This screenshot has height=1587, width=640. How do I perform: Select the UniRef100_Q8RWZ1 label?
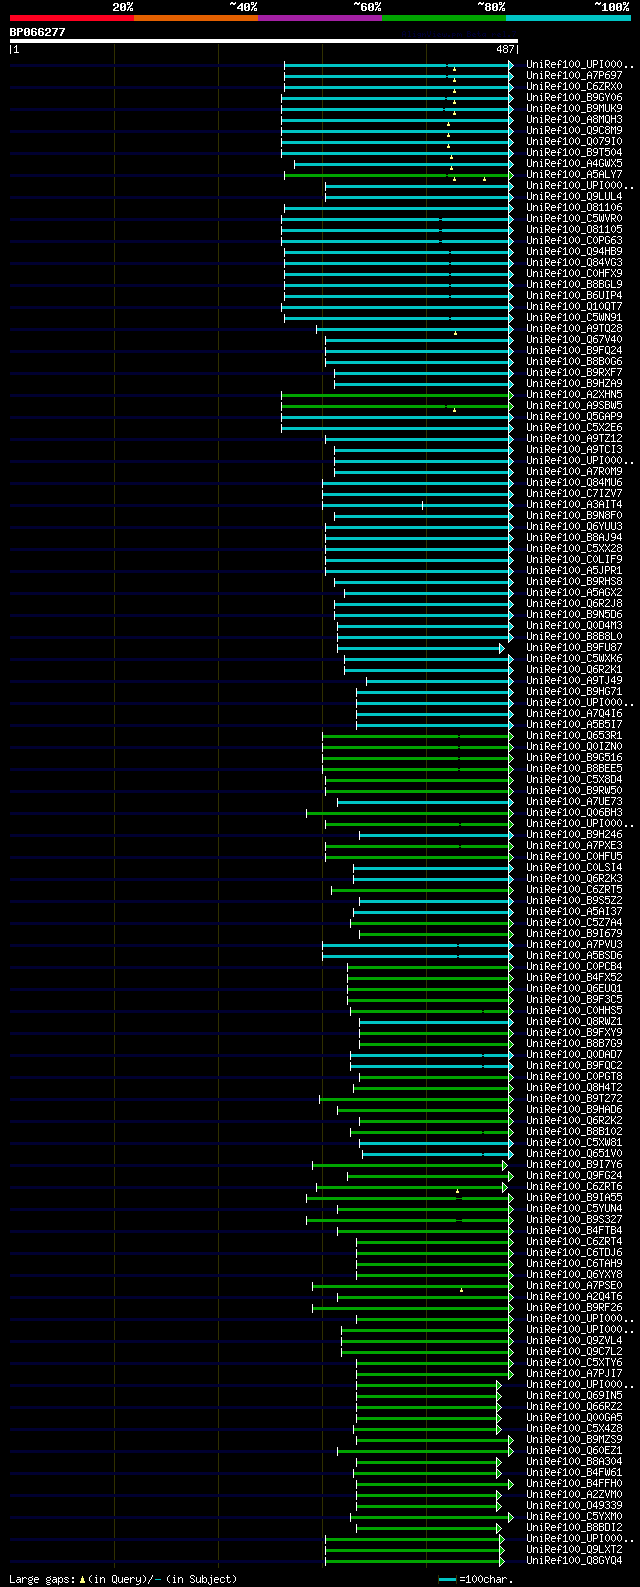coord(574,1021)
